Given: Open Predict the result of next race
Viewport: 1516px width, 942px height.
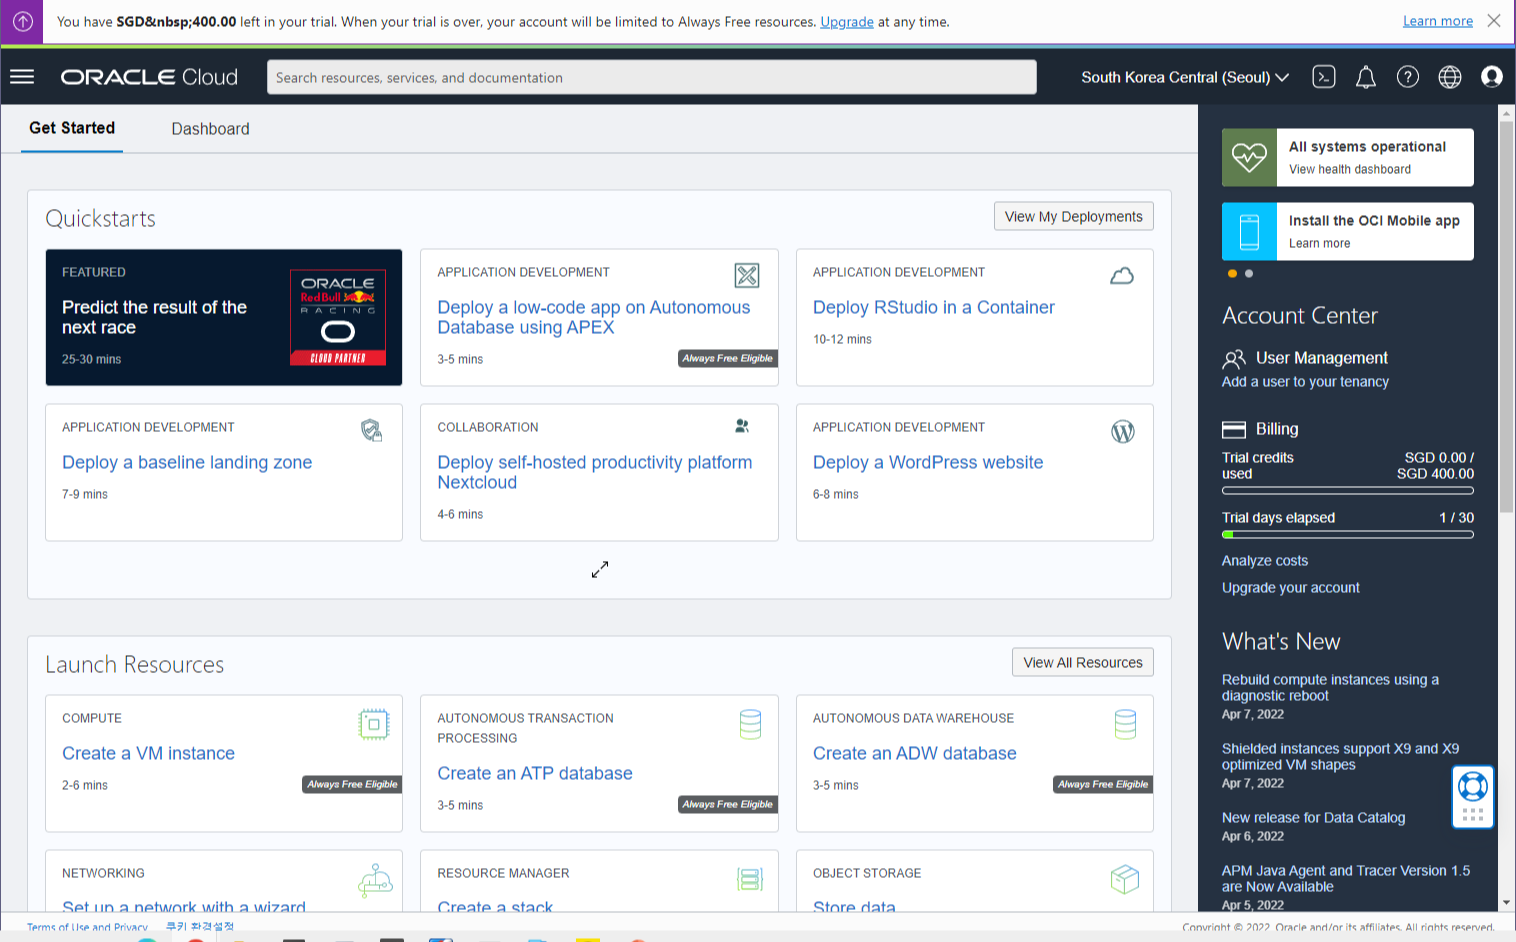Looking at the screenshot, I should pyautogui.click(x=154, y=317).
